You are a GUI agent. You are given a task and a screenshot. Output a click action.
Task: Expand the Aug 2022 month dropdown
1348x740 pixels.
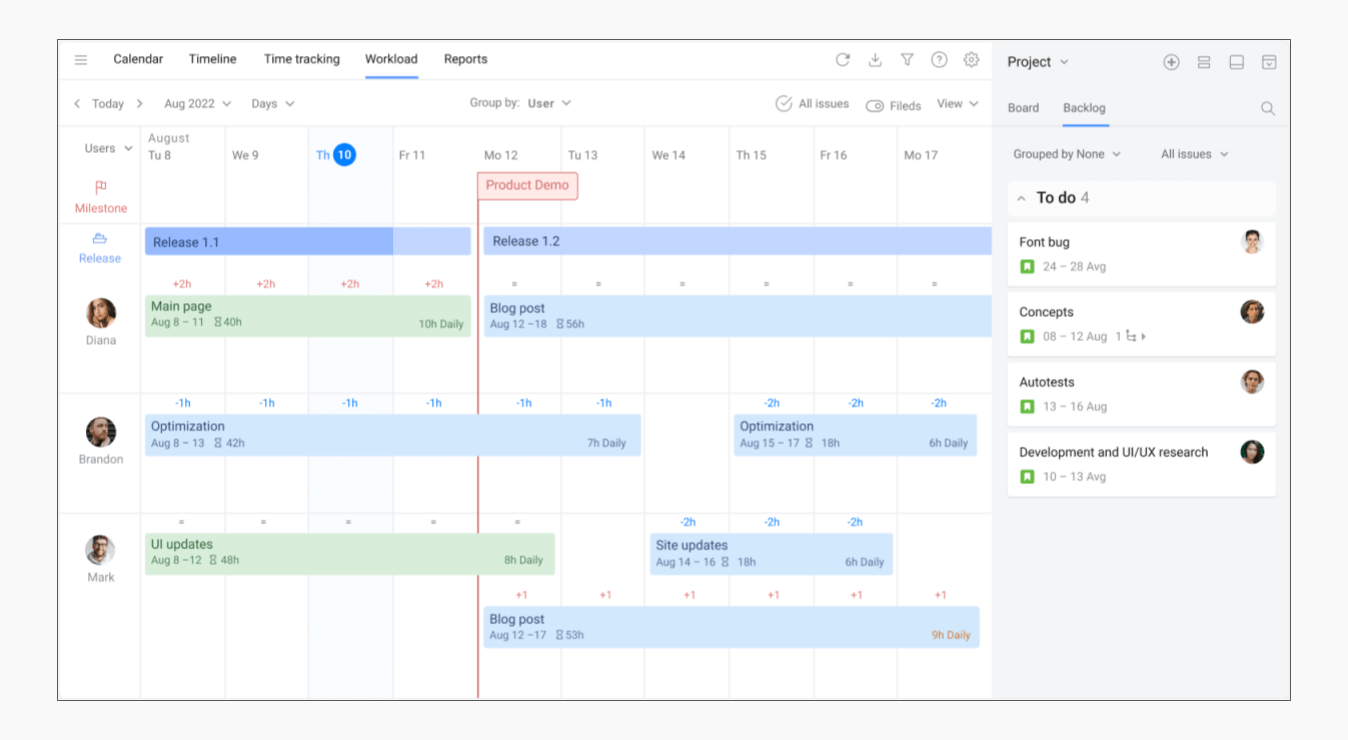coord(197,104)
